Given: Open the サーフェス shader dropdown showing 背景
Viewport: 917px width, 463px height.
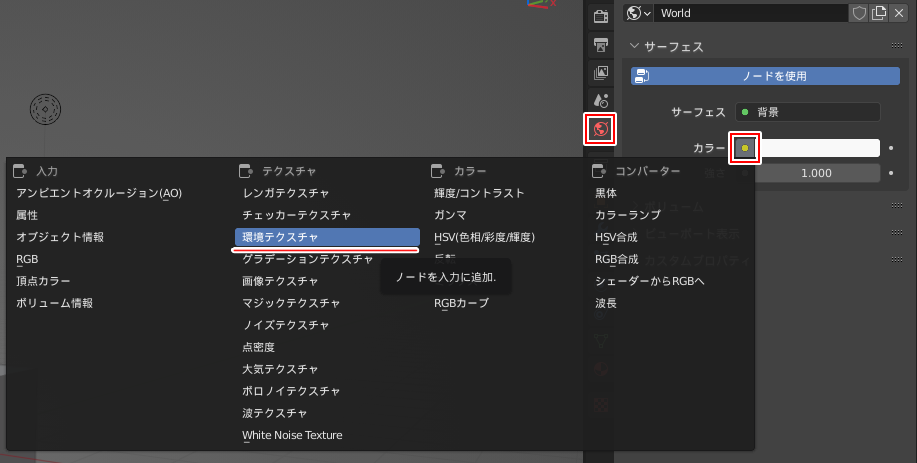Looking at the screenshot, I should 807,112.
